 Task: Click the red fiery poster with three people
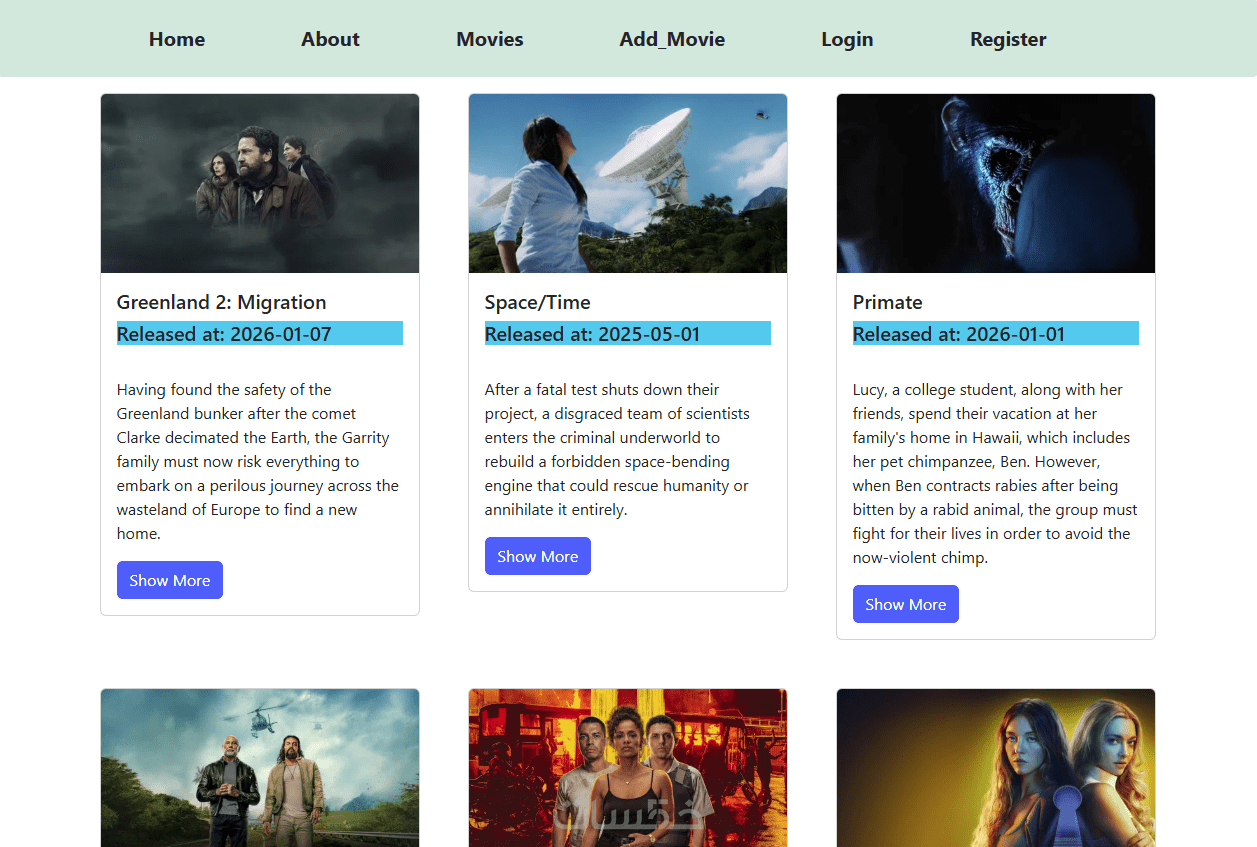(628, 767)
